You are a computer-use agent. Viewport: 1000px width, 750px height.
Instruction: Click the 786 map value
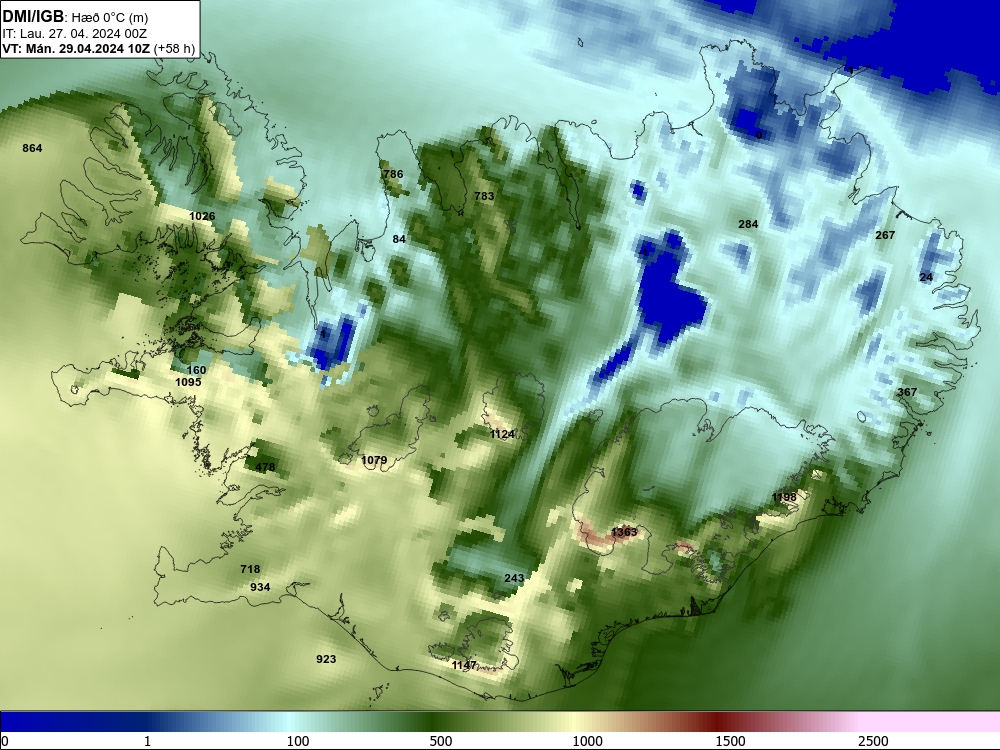click(x=393, y=174)
